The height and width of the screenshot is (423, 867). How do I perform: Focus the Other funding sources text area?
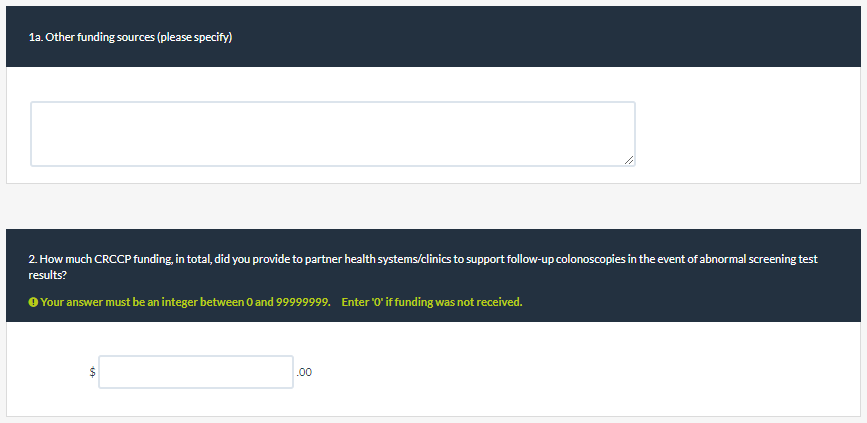tap(332, 133)
